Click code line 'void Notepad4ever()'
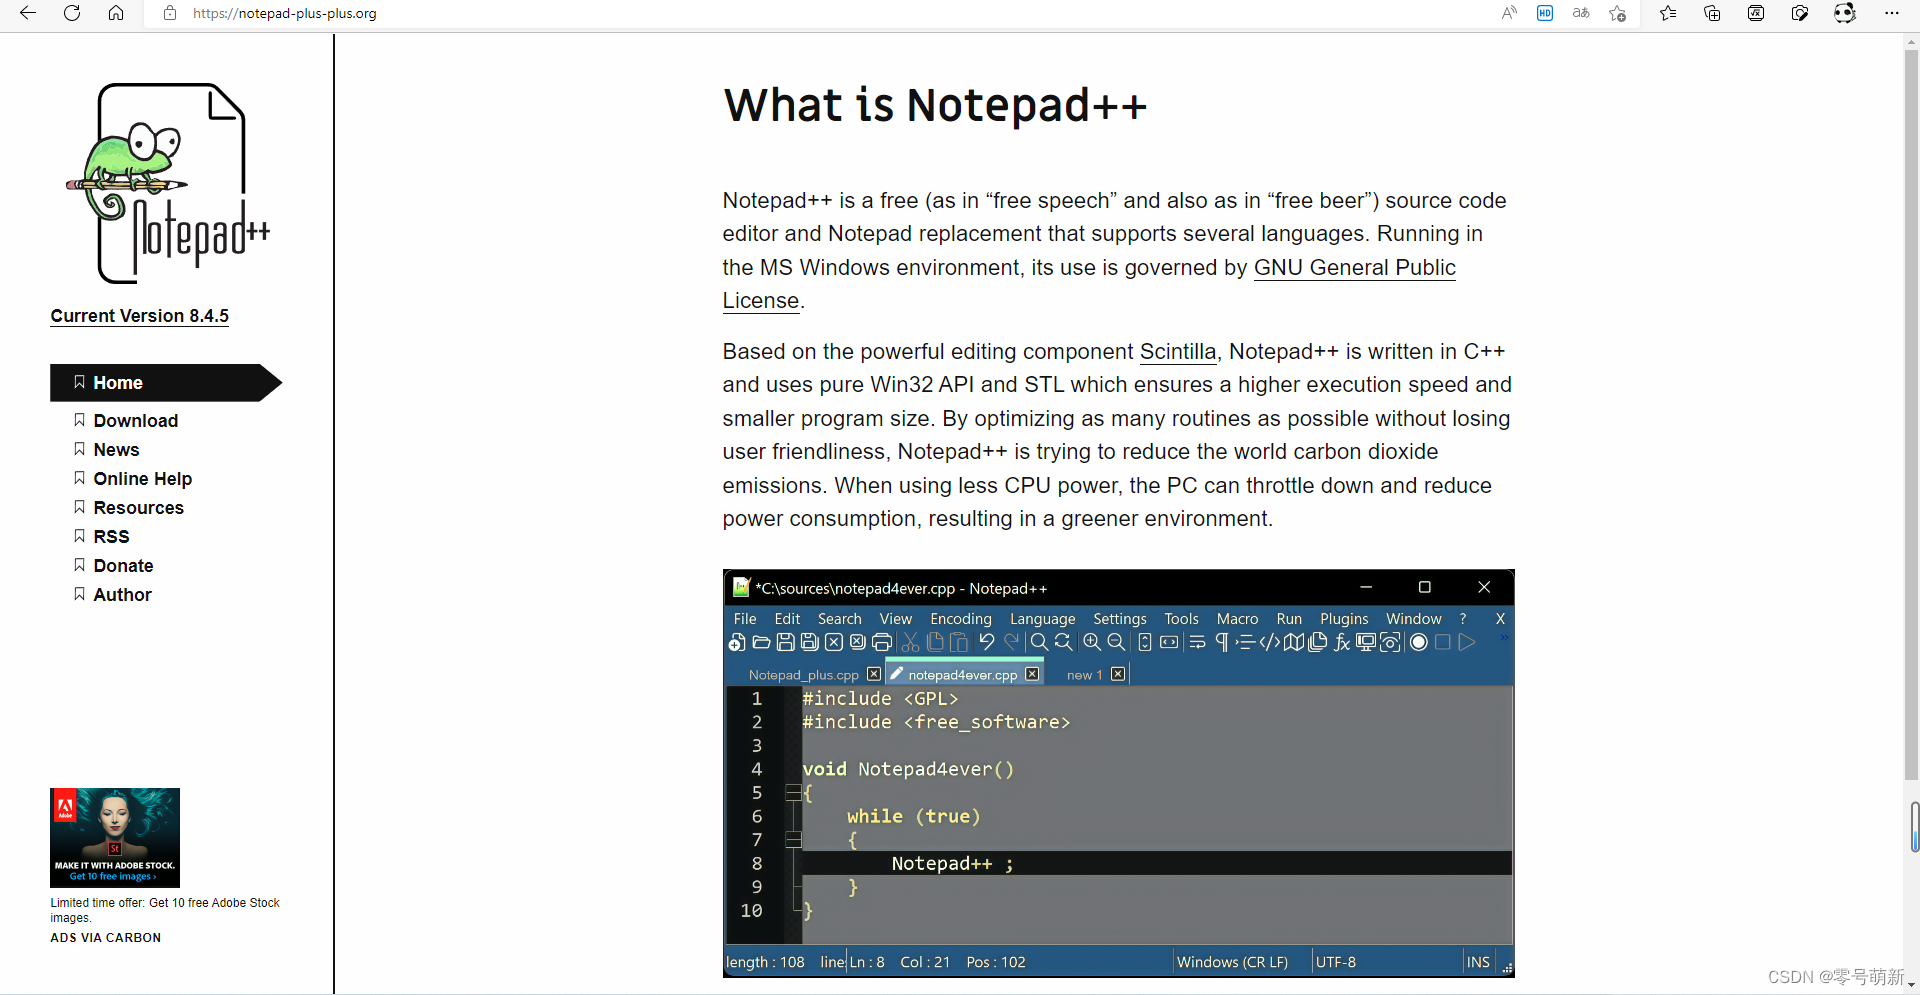1920x995 pixels. pos(908,769)
